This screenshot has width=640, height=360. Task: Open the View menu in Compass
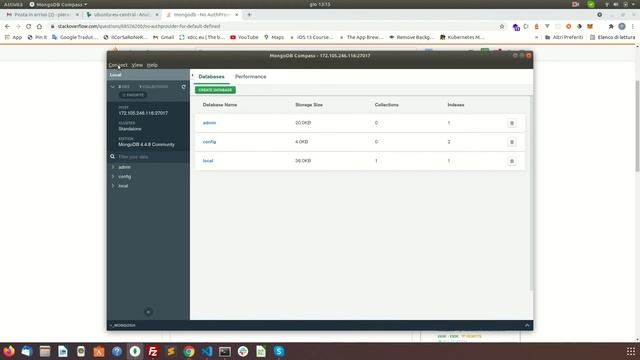[x=137, y=65]
